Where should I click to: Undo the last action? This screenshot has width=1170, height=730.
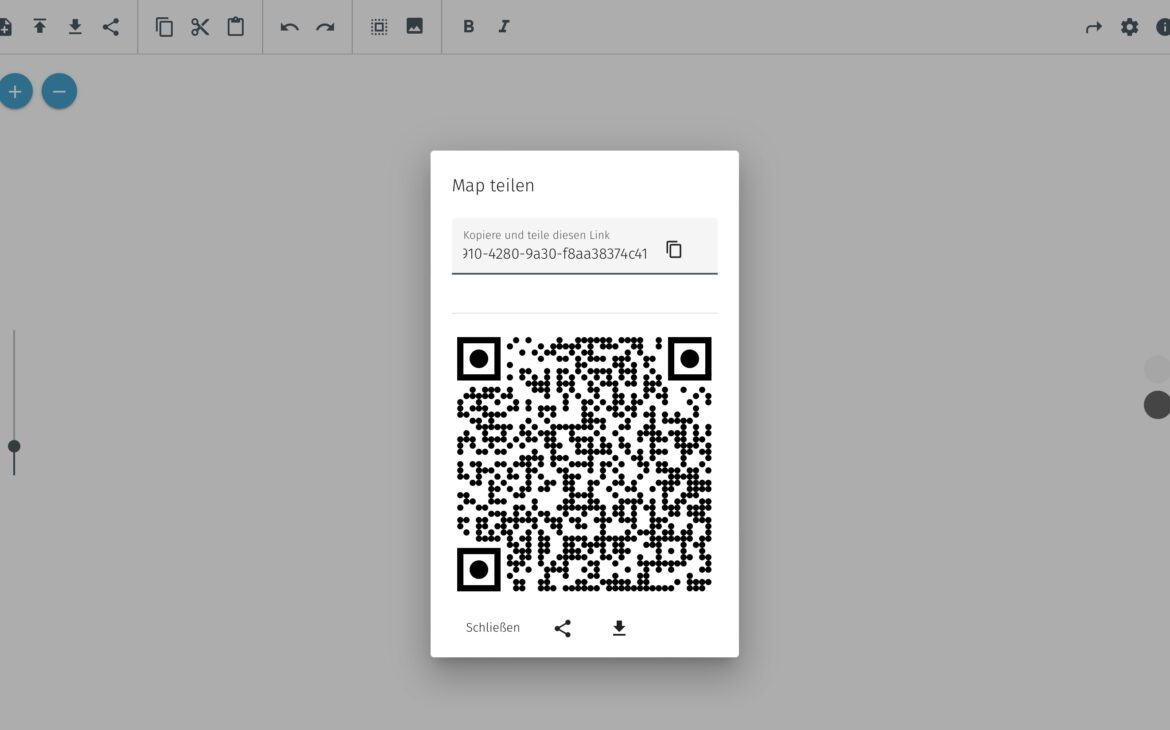290,28
